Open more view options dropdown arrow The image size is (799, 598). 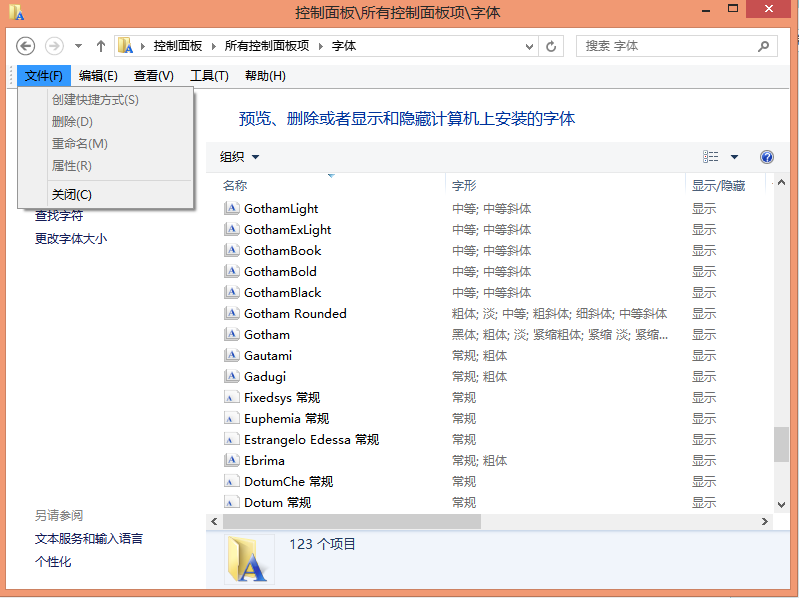(734, 157)
